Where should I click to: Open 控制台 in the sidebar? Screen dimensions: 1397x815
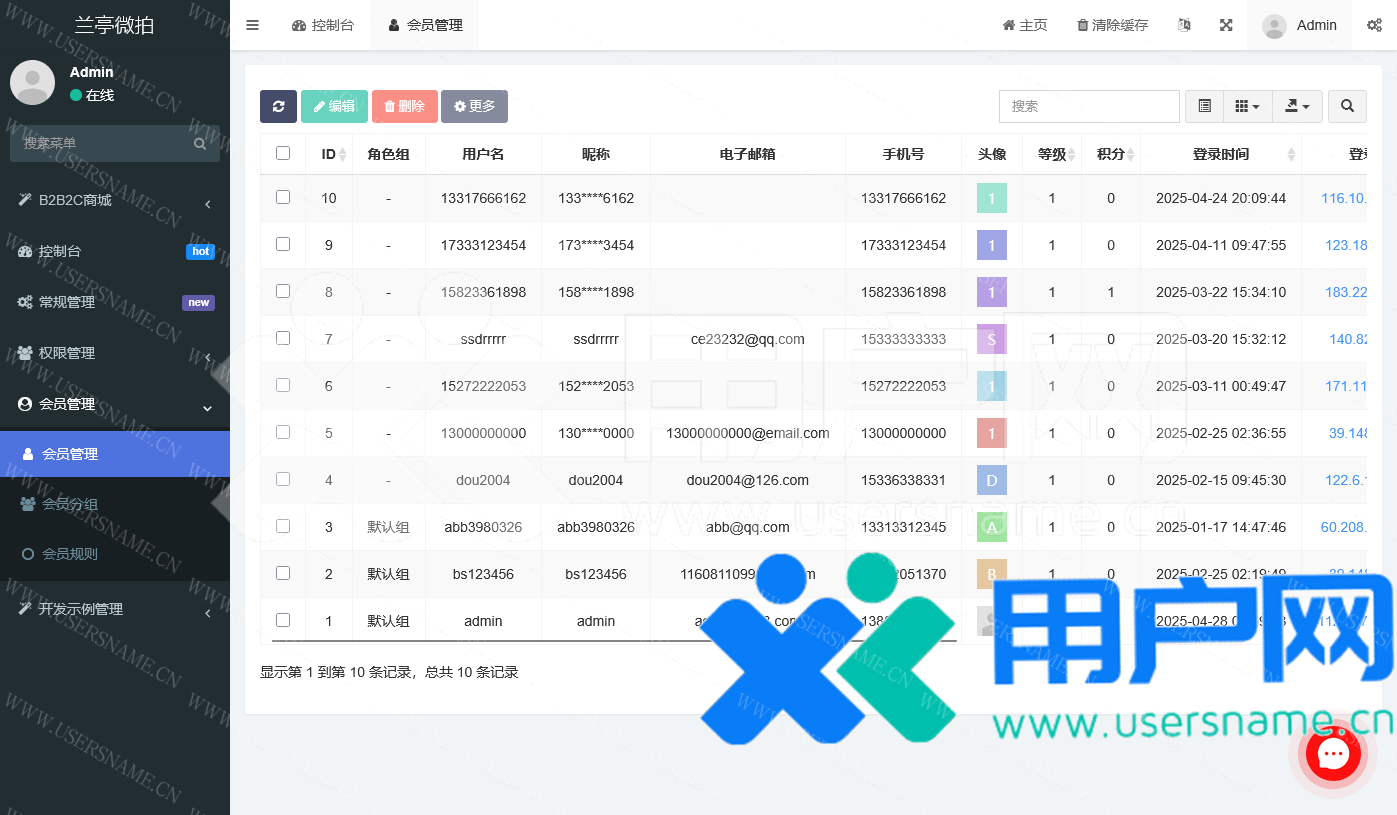pos(115,252)
